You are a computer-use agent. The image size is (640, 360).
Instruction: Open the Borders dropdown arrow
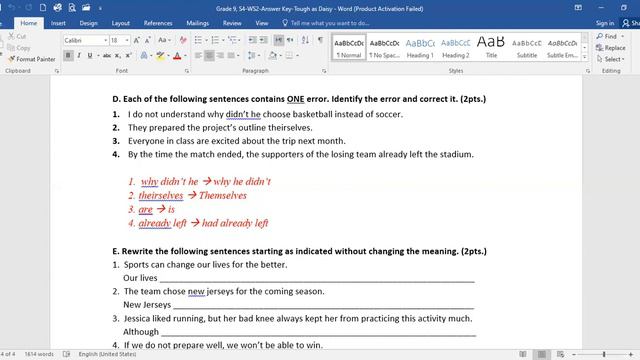tap(297, 56)
